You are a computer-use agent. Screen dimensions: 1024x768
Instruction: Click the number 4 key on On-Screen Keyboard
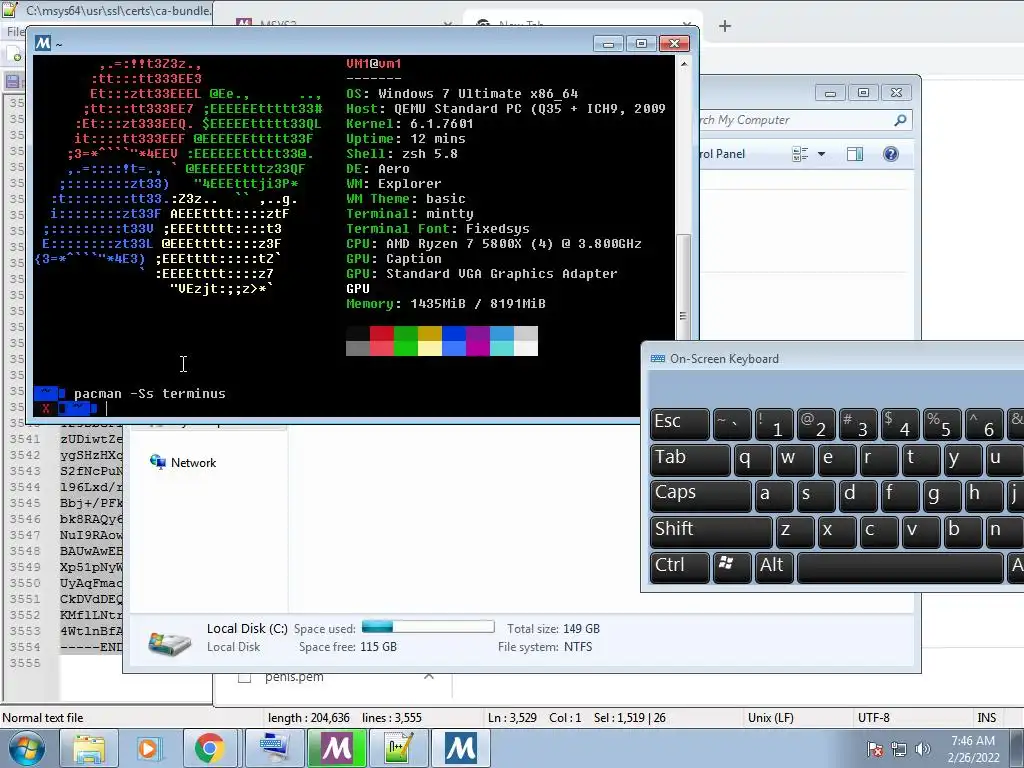point(899,423)
